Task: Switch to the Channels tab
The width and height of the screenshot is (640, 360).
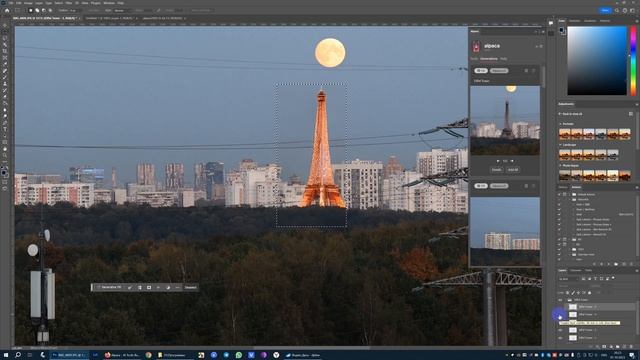Action: [x=576, y=270]
